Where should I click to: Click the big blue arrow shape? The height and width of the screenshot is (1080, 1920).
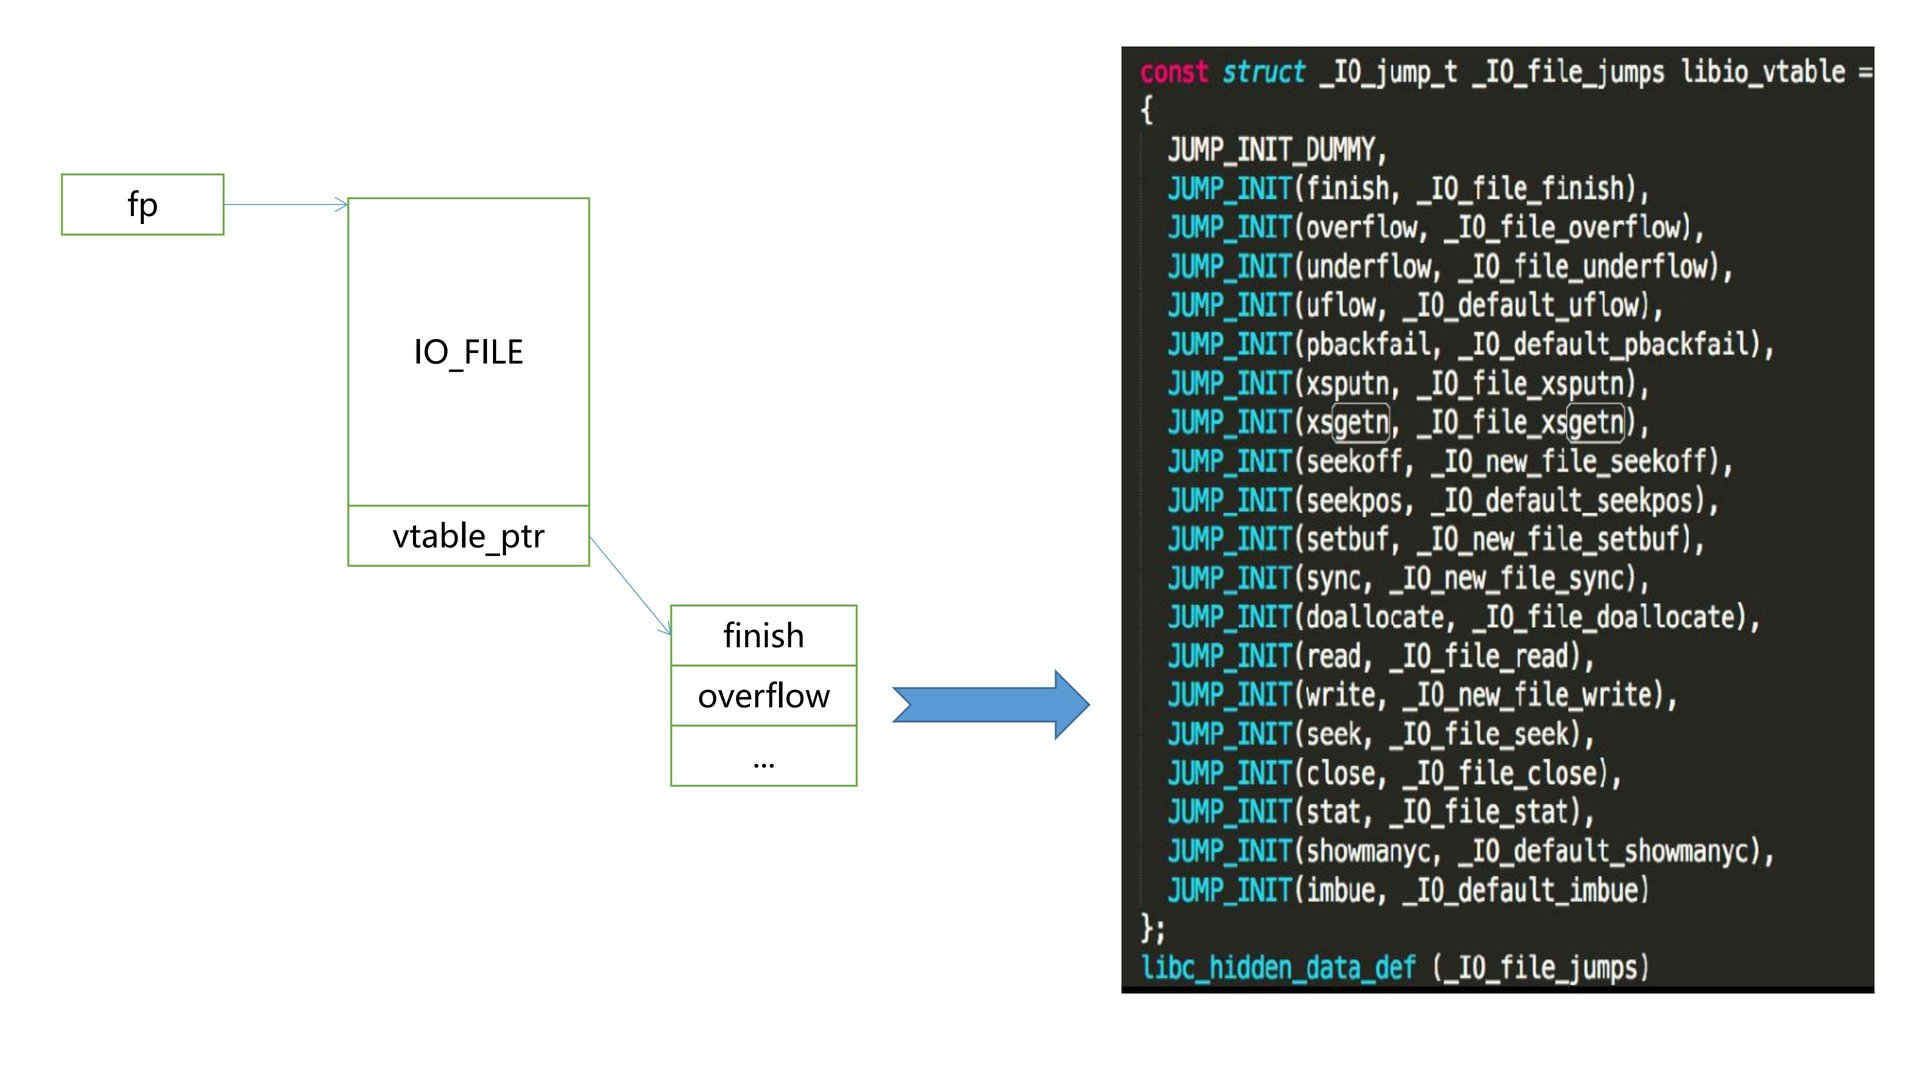pos(988,705)
